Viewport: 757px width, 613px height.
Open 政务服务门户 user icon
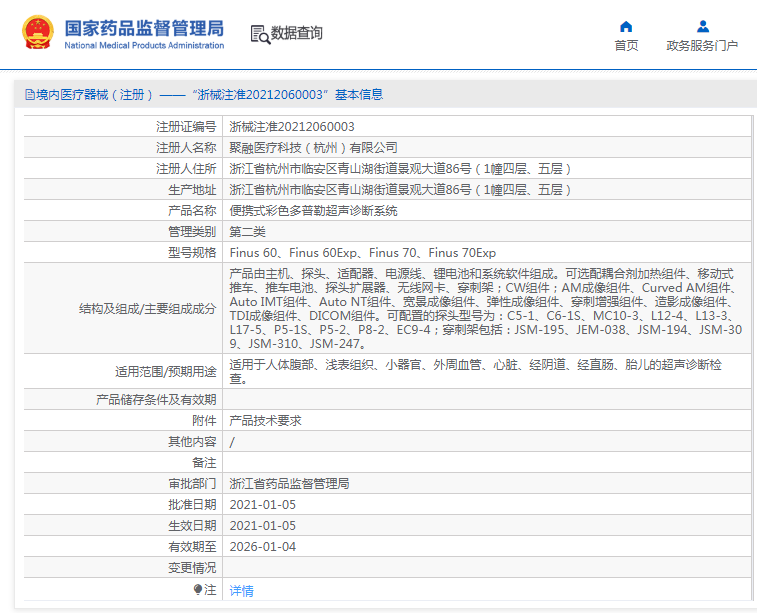[x=703, y=26]
